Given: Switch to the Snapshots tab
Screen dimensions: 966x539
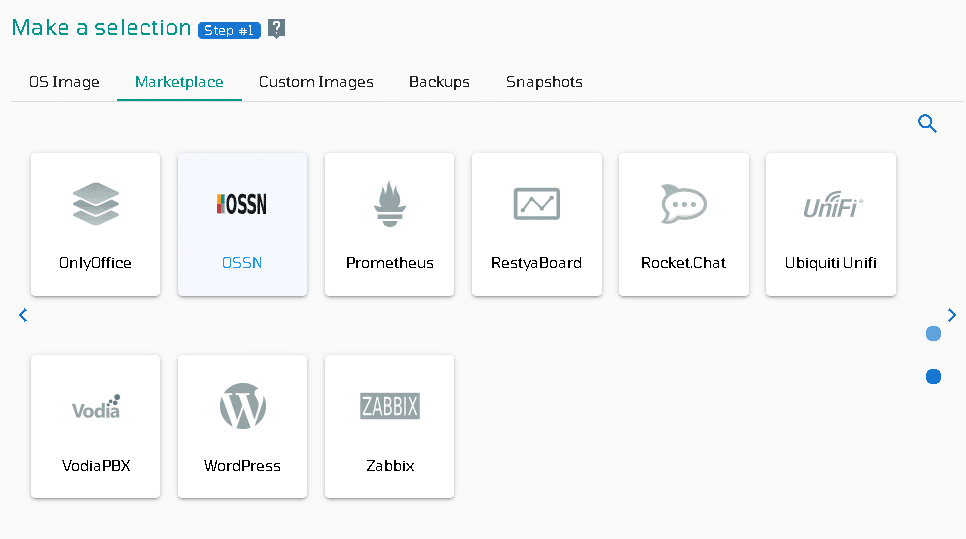Looking at the screenshot, I should [544, 82].
